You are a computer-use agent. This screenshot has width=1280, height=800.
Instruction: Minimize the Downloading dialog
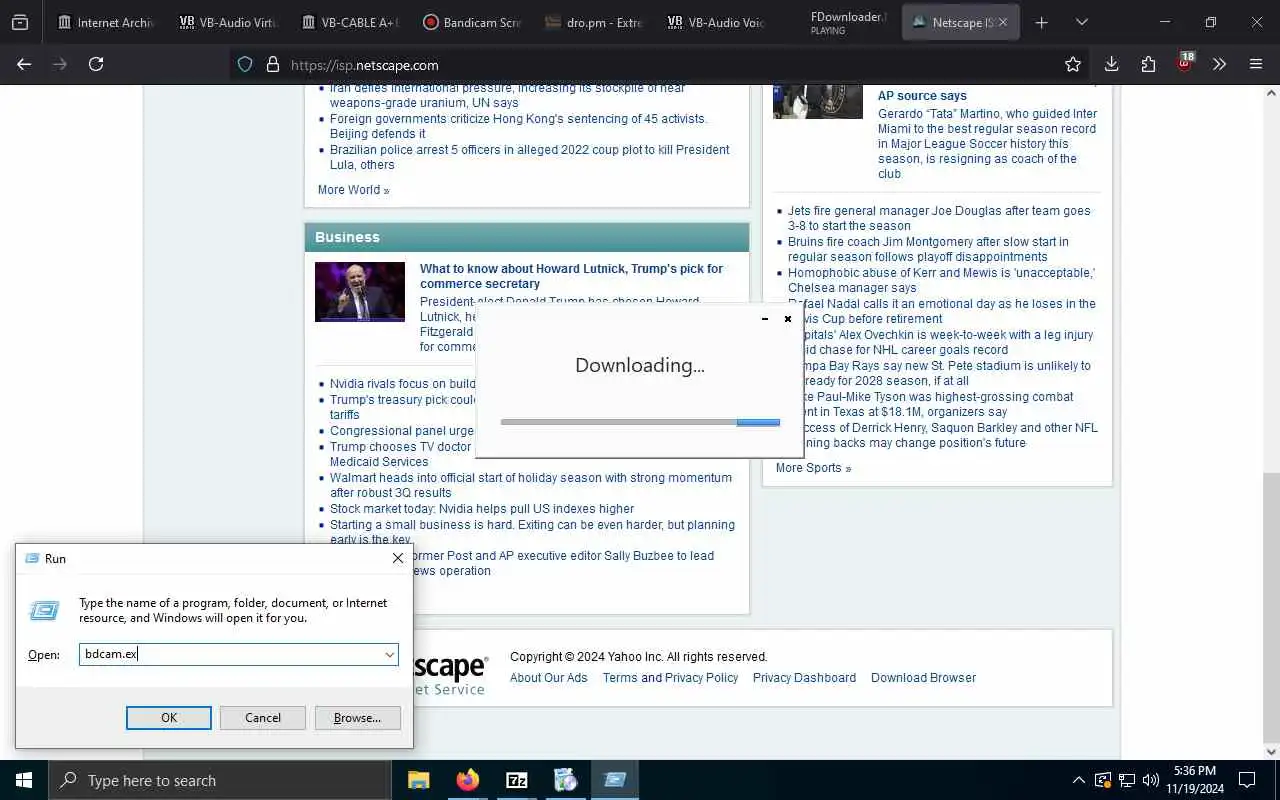pos(765,319)
